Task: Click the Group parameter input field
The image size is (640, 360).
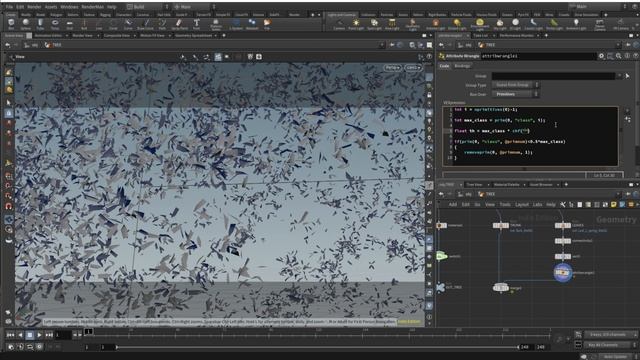Action: (x=553, y=76)
